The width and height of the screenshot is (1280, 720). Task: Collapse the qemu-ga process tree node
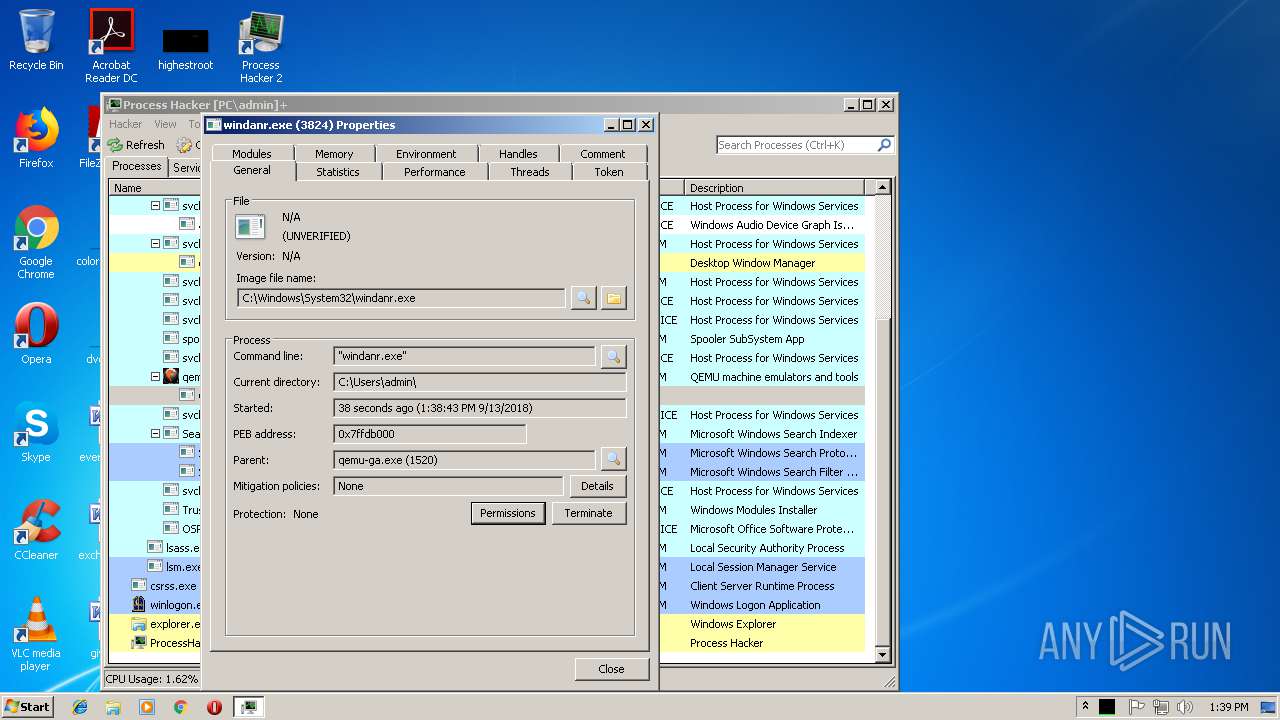click(155, 377)
